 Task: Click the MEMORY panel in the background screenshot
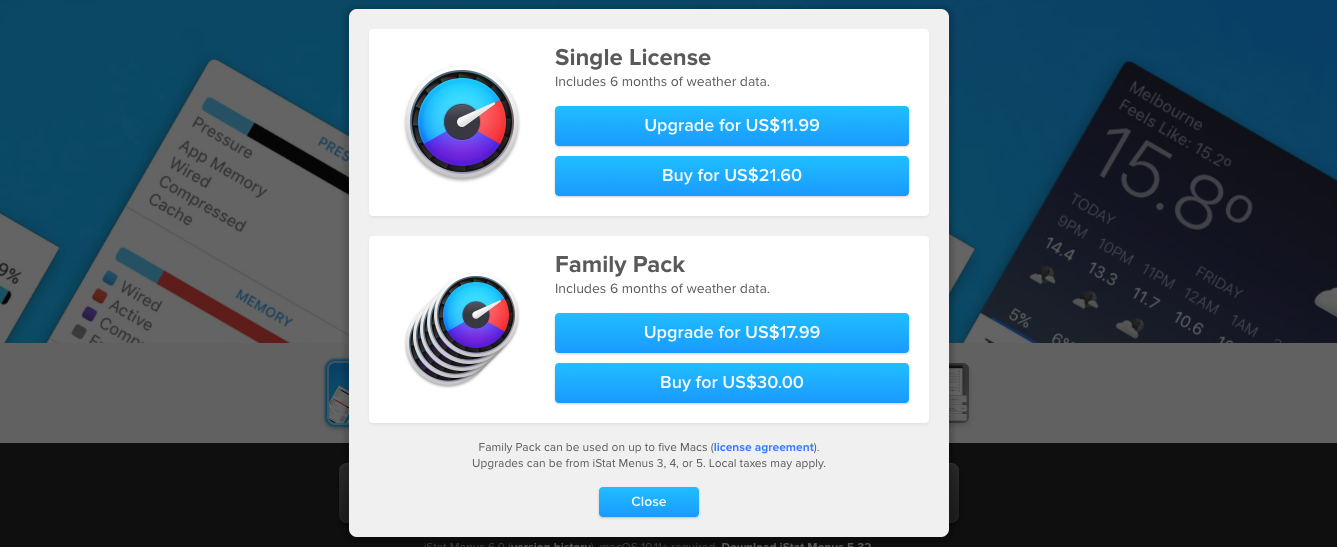click(200, 300)
